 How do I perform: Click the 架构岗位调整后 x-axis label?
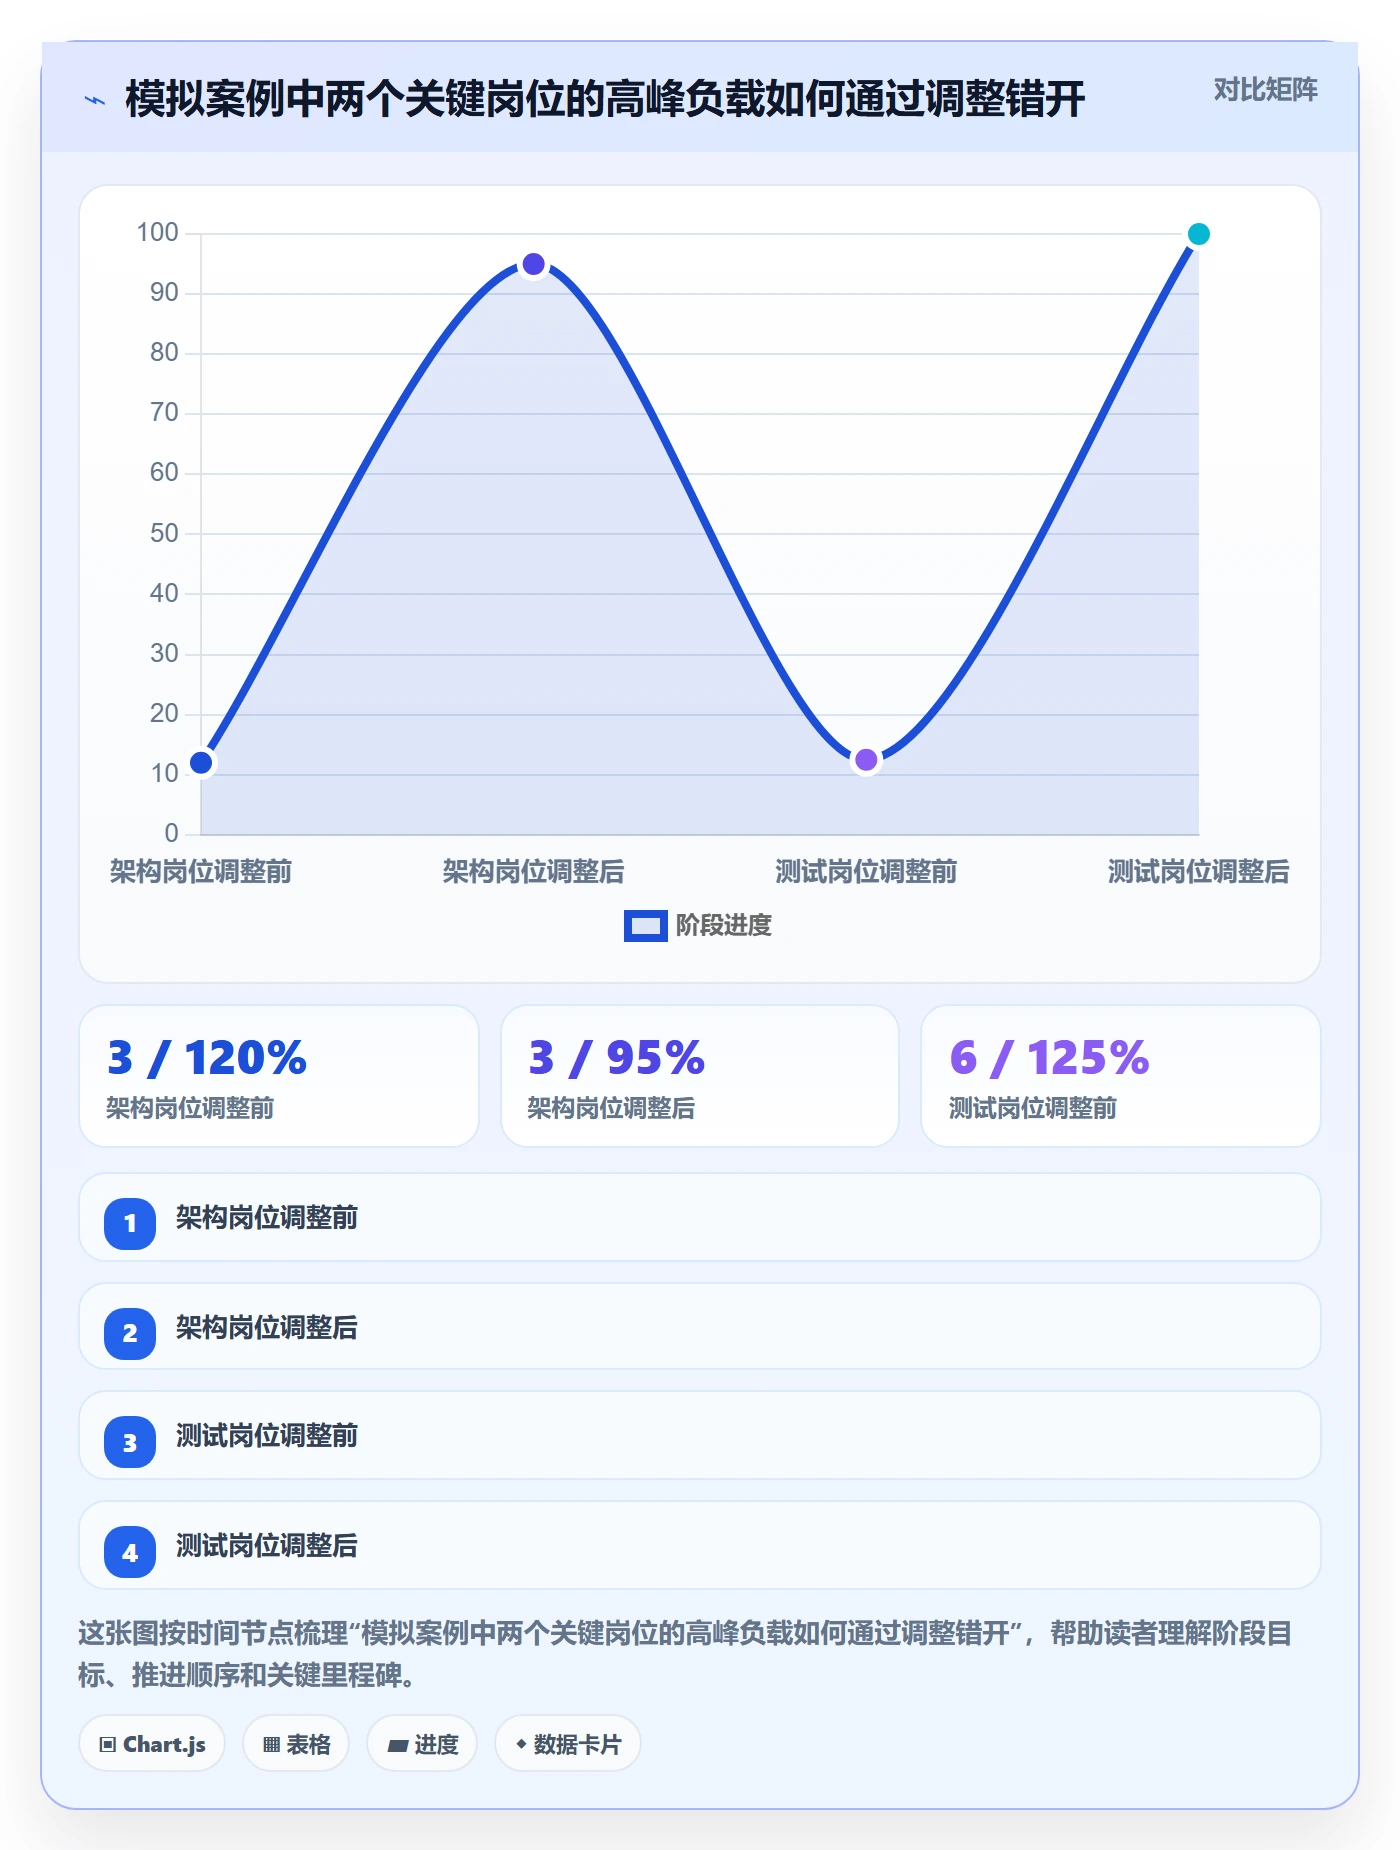pos(534,872)
